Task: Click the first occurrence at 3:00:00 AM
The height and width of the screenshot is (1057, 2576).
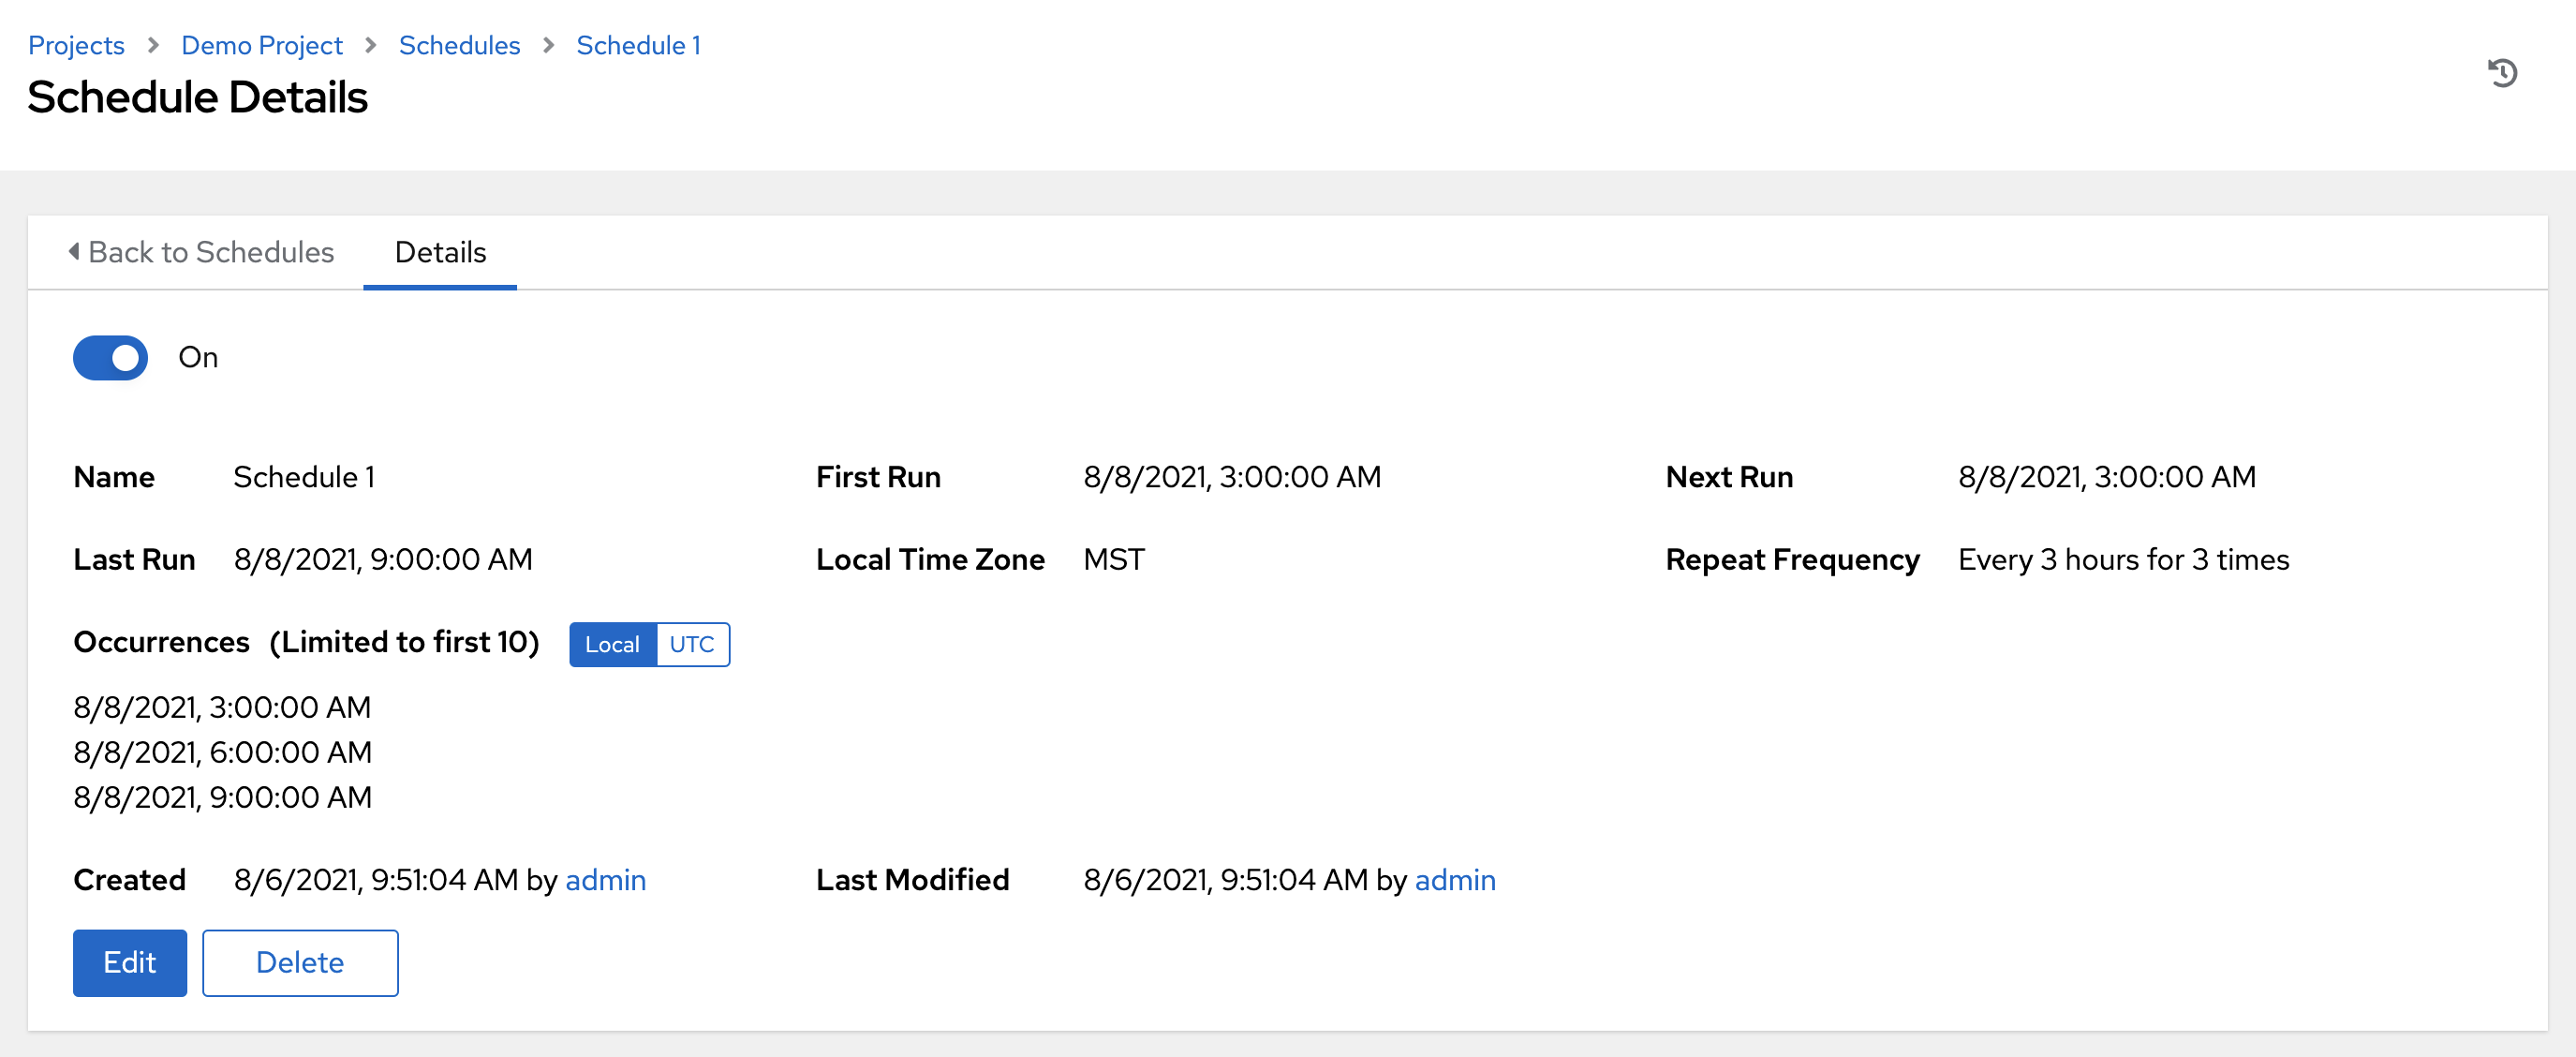Action: [222, 707]
